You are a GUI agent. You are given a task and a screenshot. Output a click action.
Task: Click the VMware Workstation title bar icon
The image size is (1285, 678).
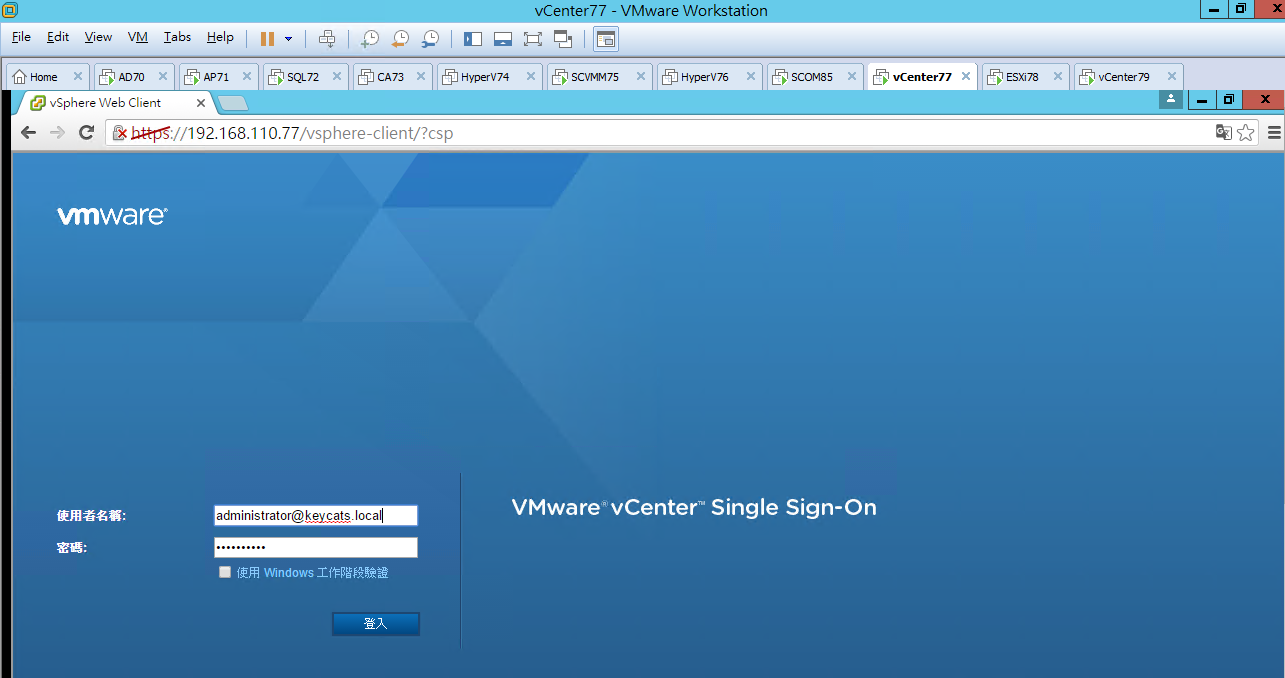click(x=10, y=10)
